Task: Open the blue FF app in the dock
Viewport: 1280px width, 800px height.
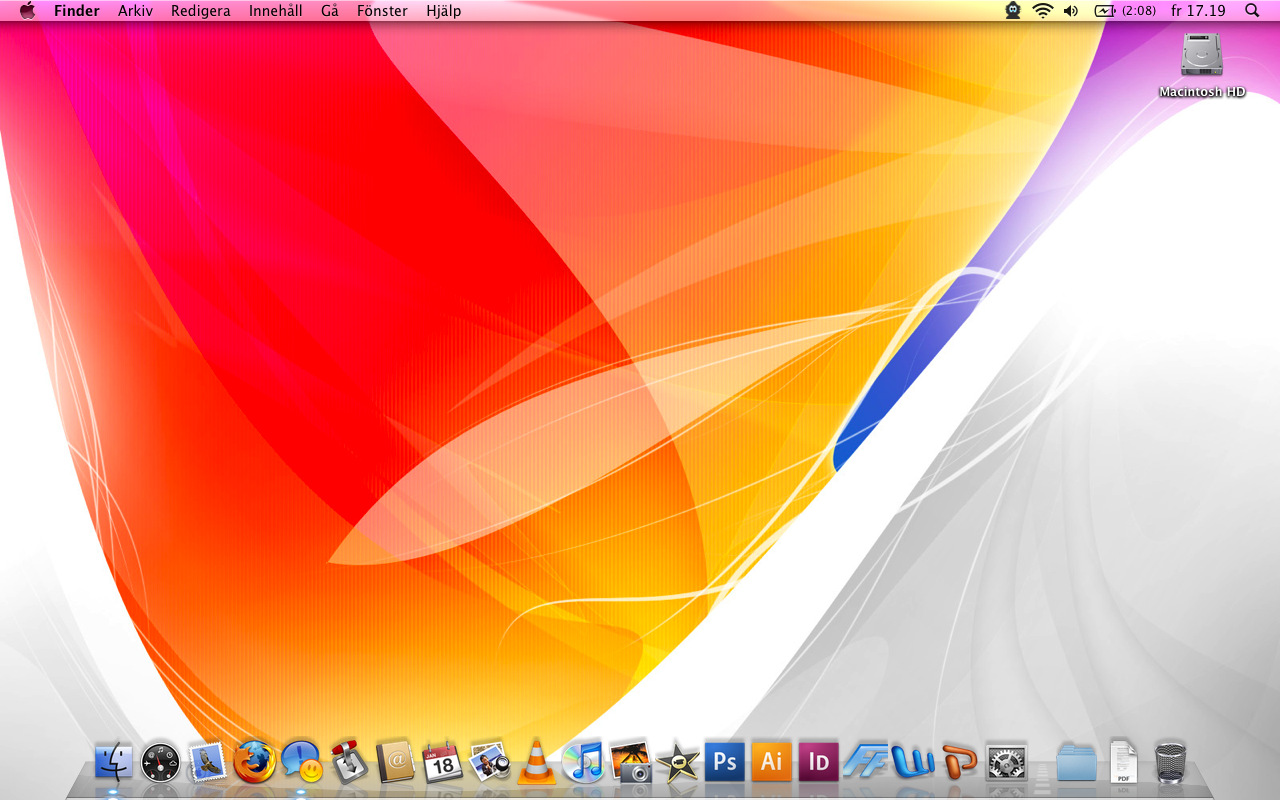Action: [866, 762]
